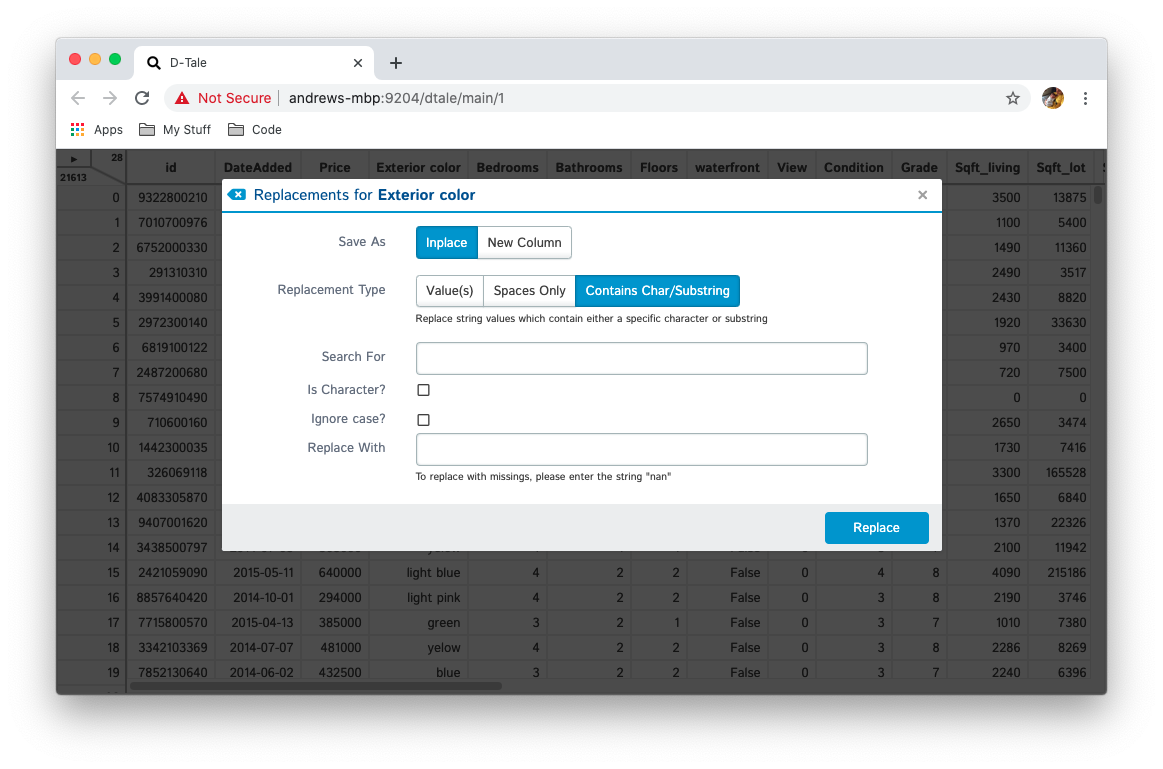Click the browser back arrow
The height and width of the screenshot is (769, 1163).
(78, 98)
